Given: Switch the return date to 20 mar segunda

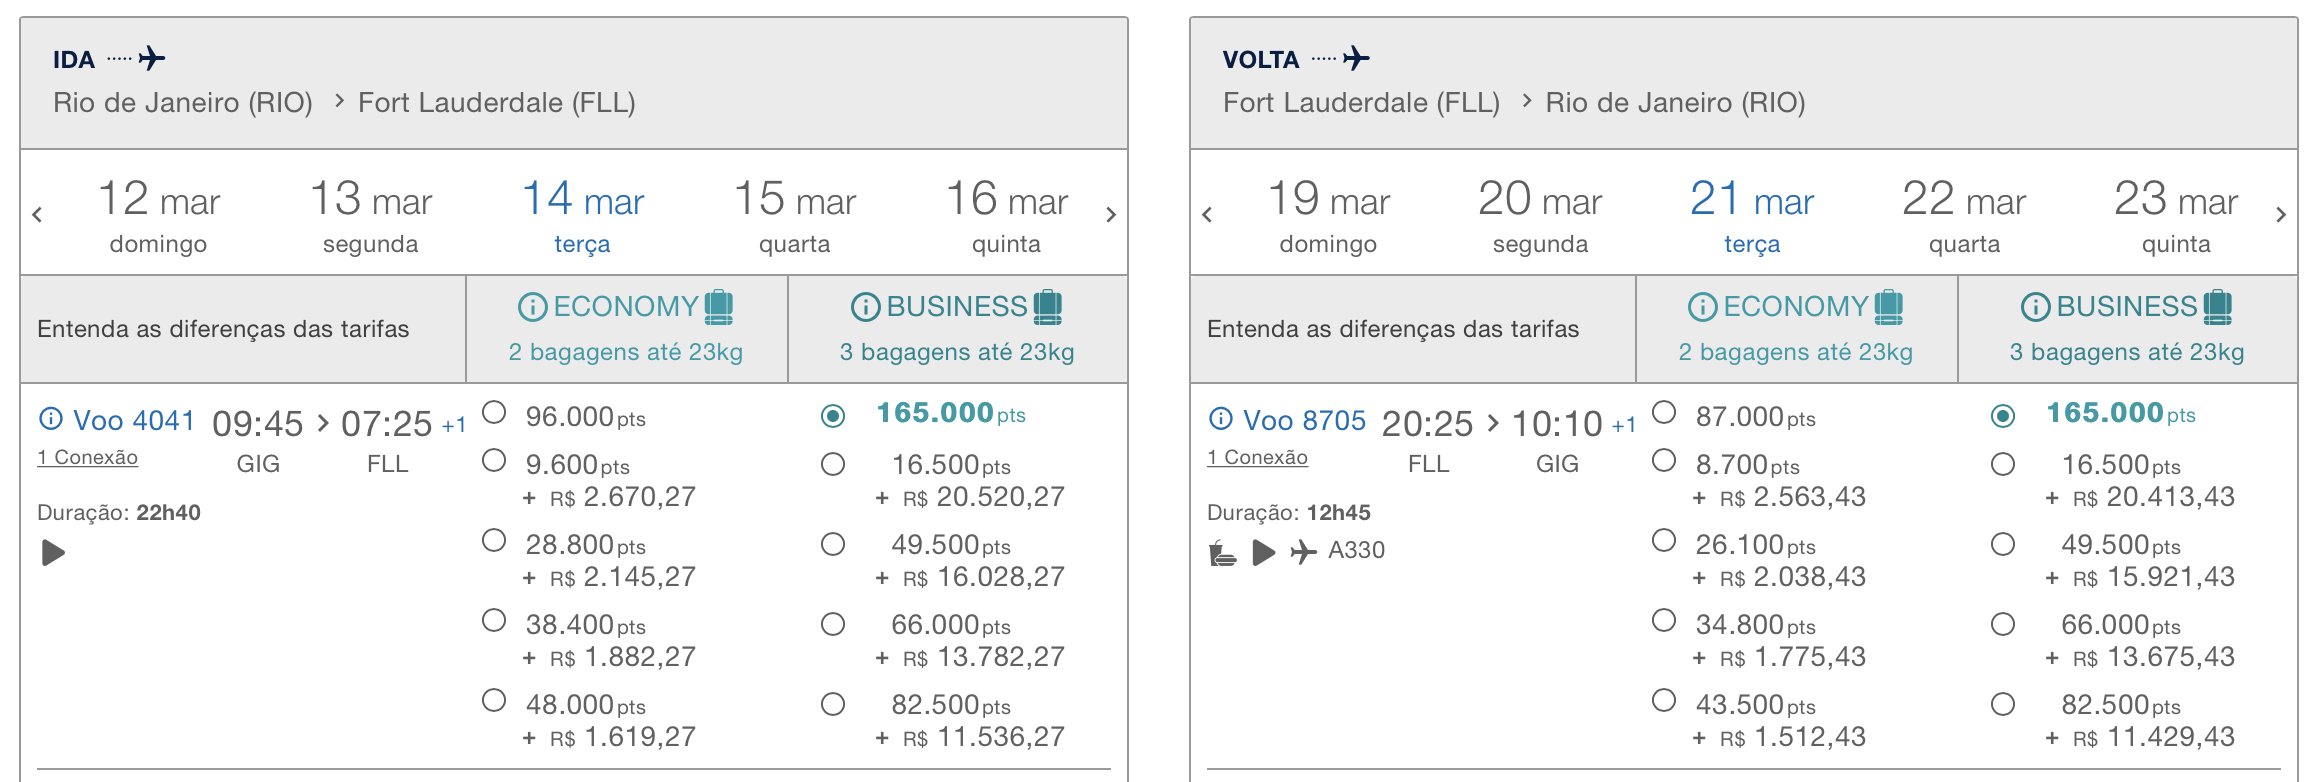Looking at the screenshot, I should (x=1540, y=215).
